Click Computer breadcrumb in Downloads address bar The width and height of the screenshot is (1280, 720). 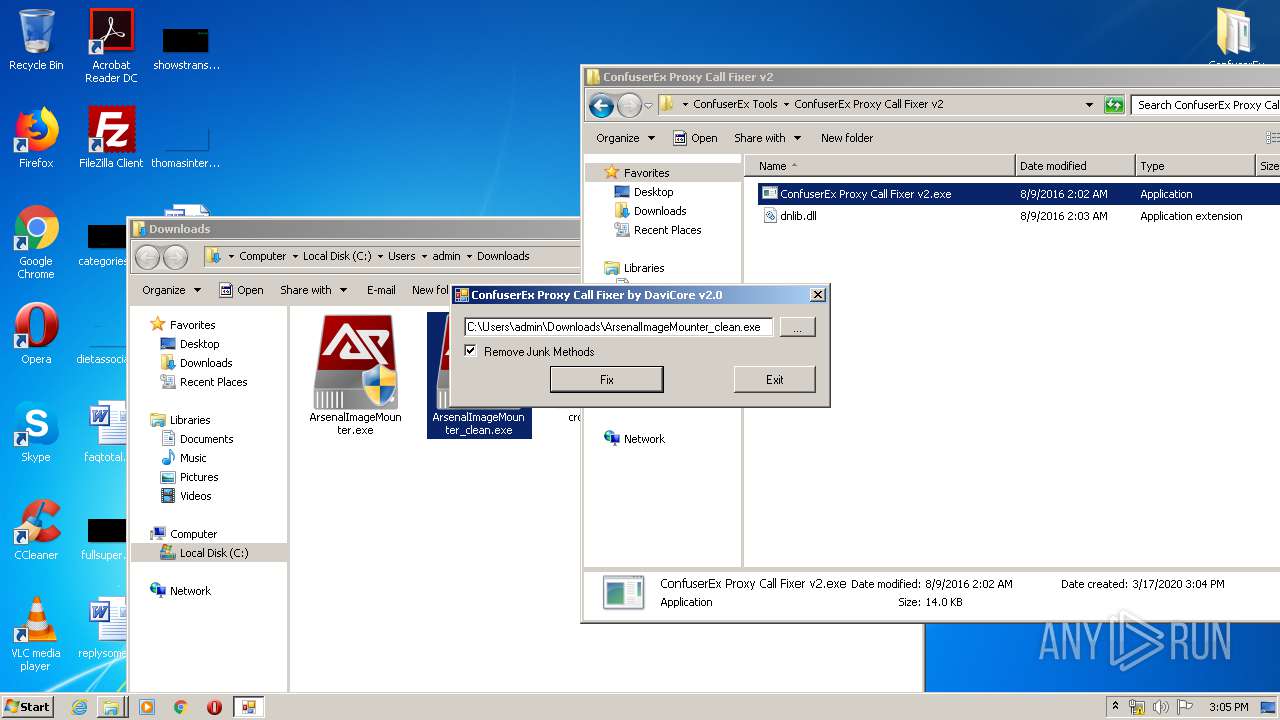click(x=262, y=256)
